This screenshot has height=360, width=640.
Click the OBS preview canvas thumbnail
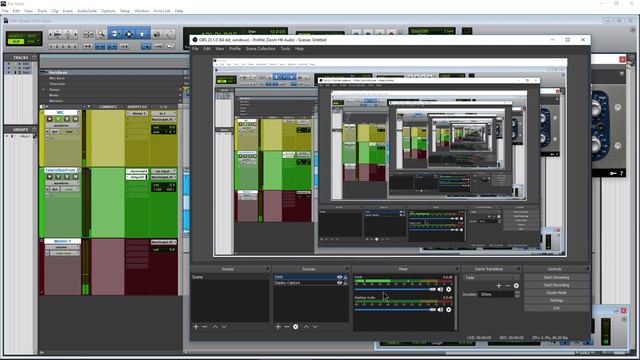click(390, 157)
